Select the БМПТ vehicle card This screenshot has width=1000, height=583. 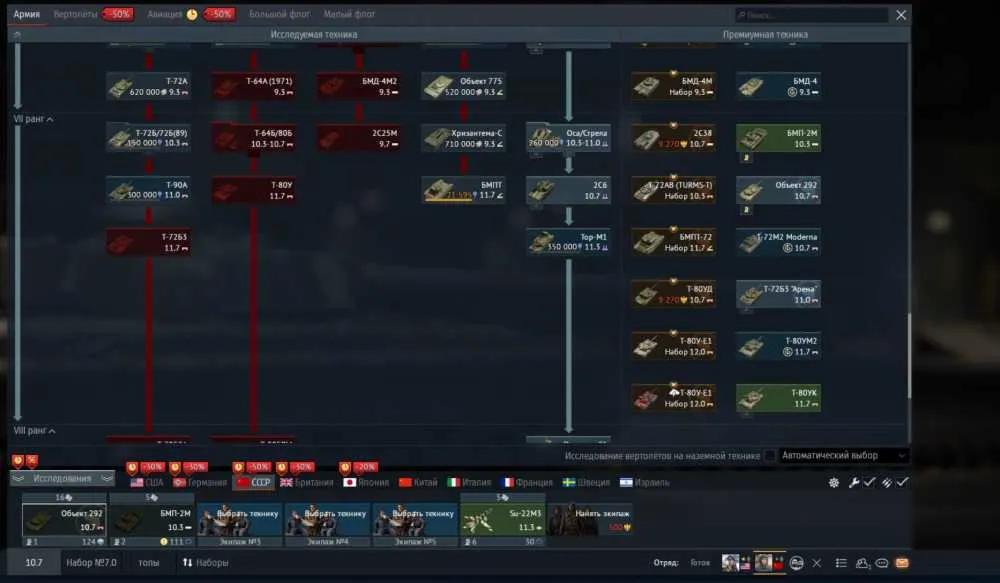coord(464,190)
